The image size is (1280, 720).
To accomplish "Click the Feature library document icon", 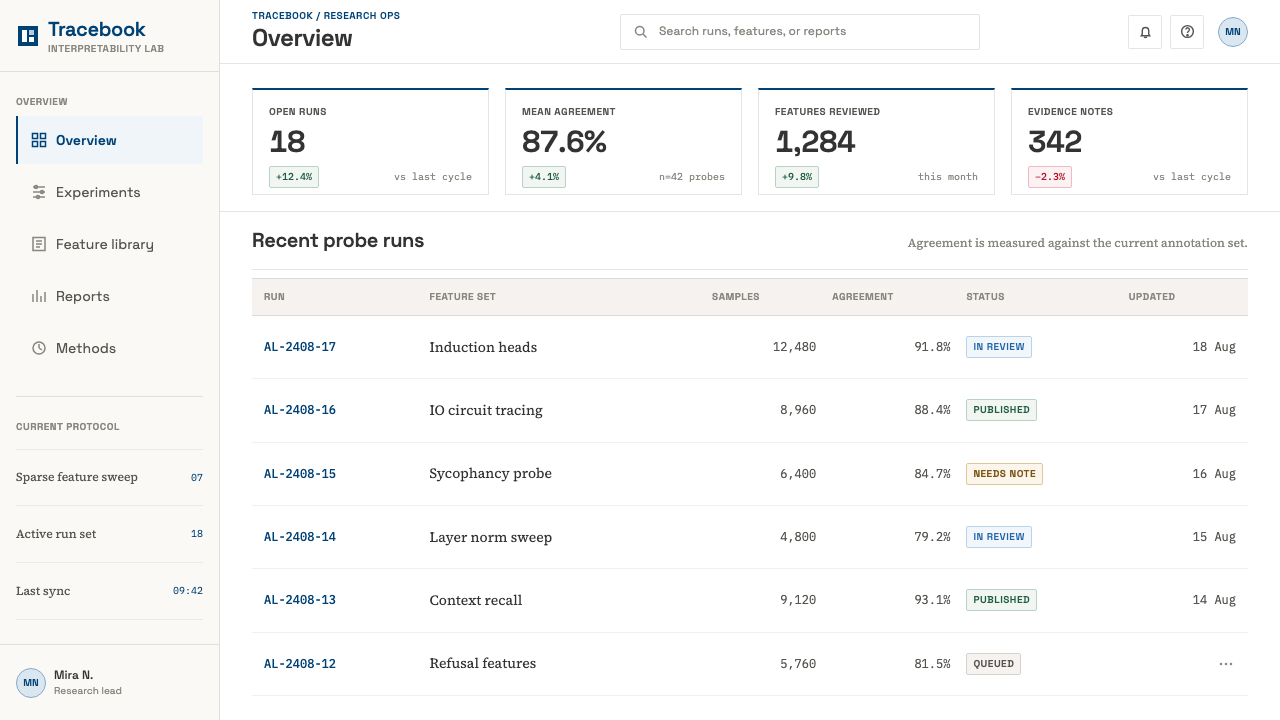I will [39, 244].
